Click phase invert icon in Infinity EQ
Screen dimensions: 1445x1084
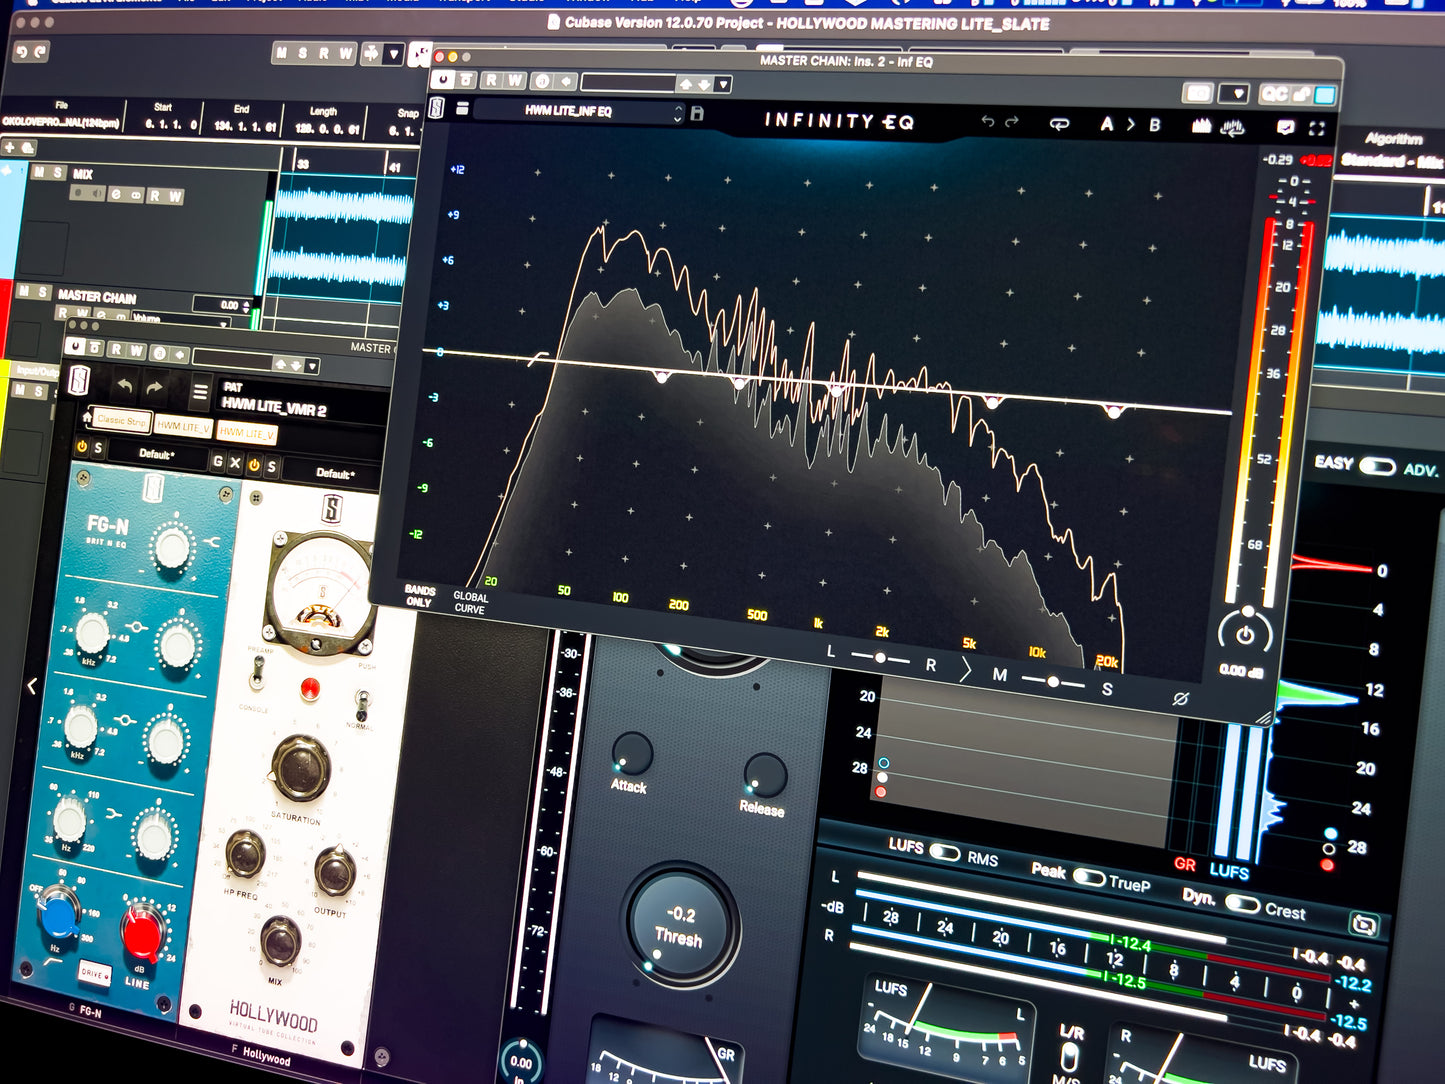point(1180,699)
